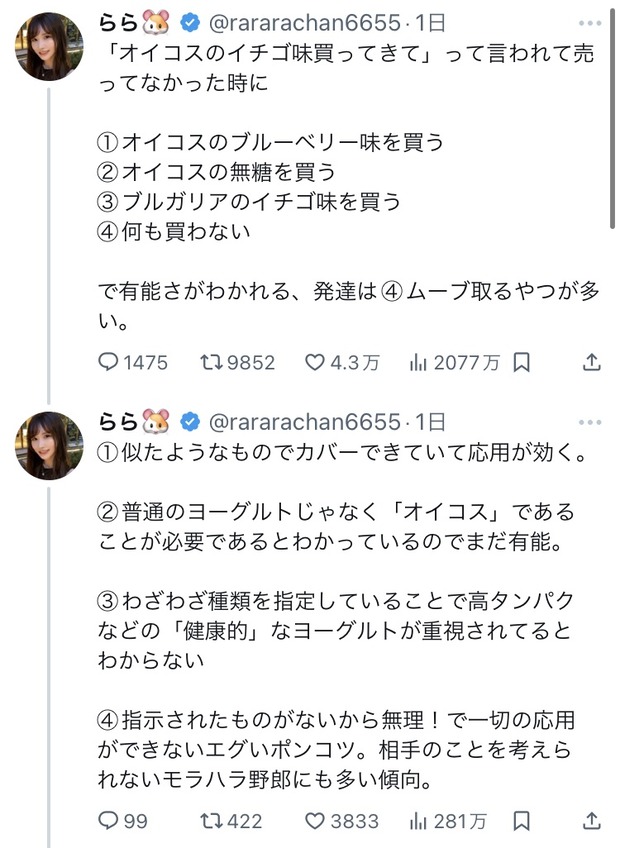Click the scrollbar on the right edge
The height and width of the screenshot is (848, 620).
coord(612,120)
